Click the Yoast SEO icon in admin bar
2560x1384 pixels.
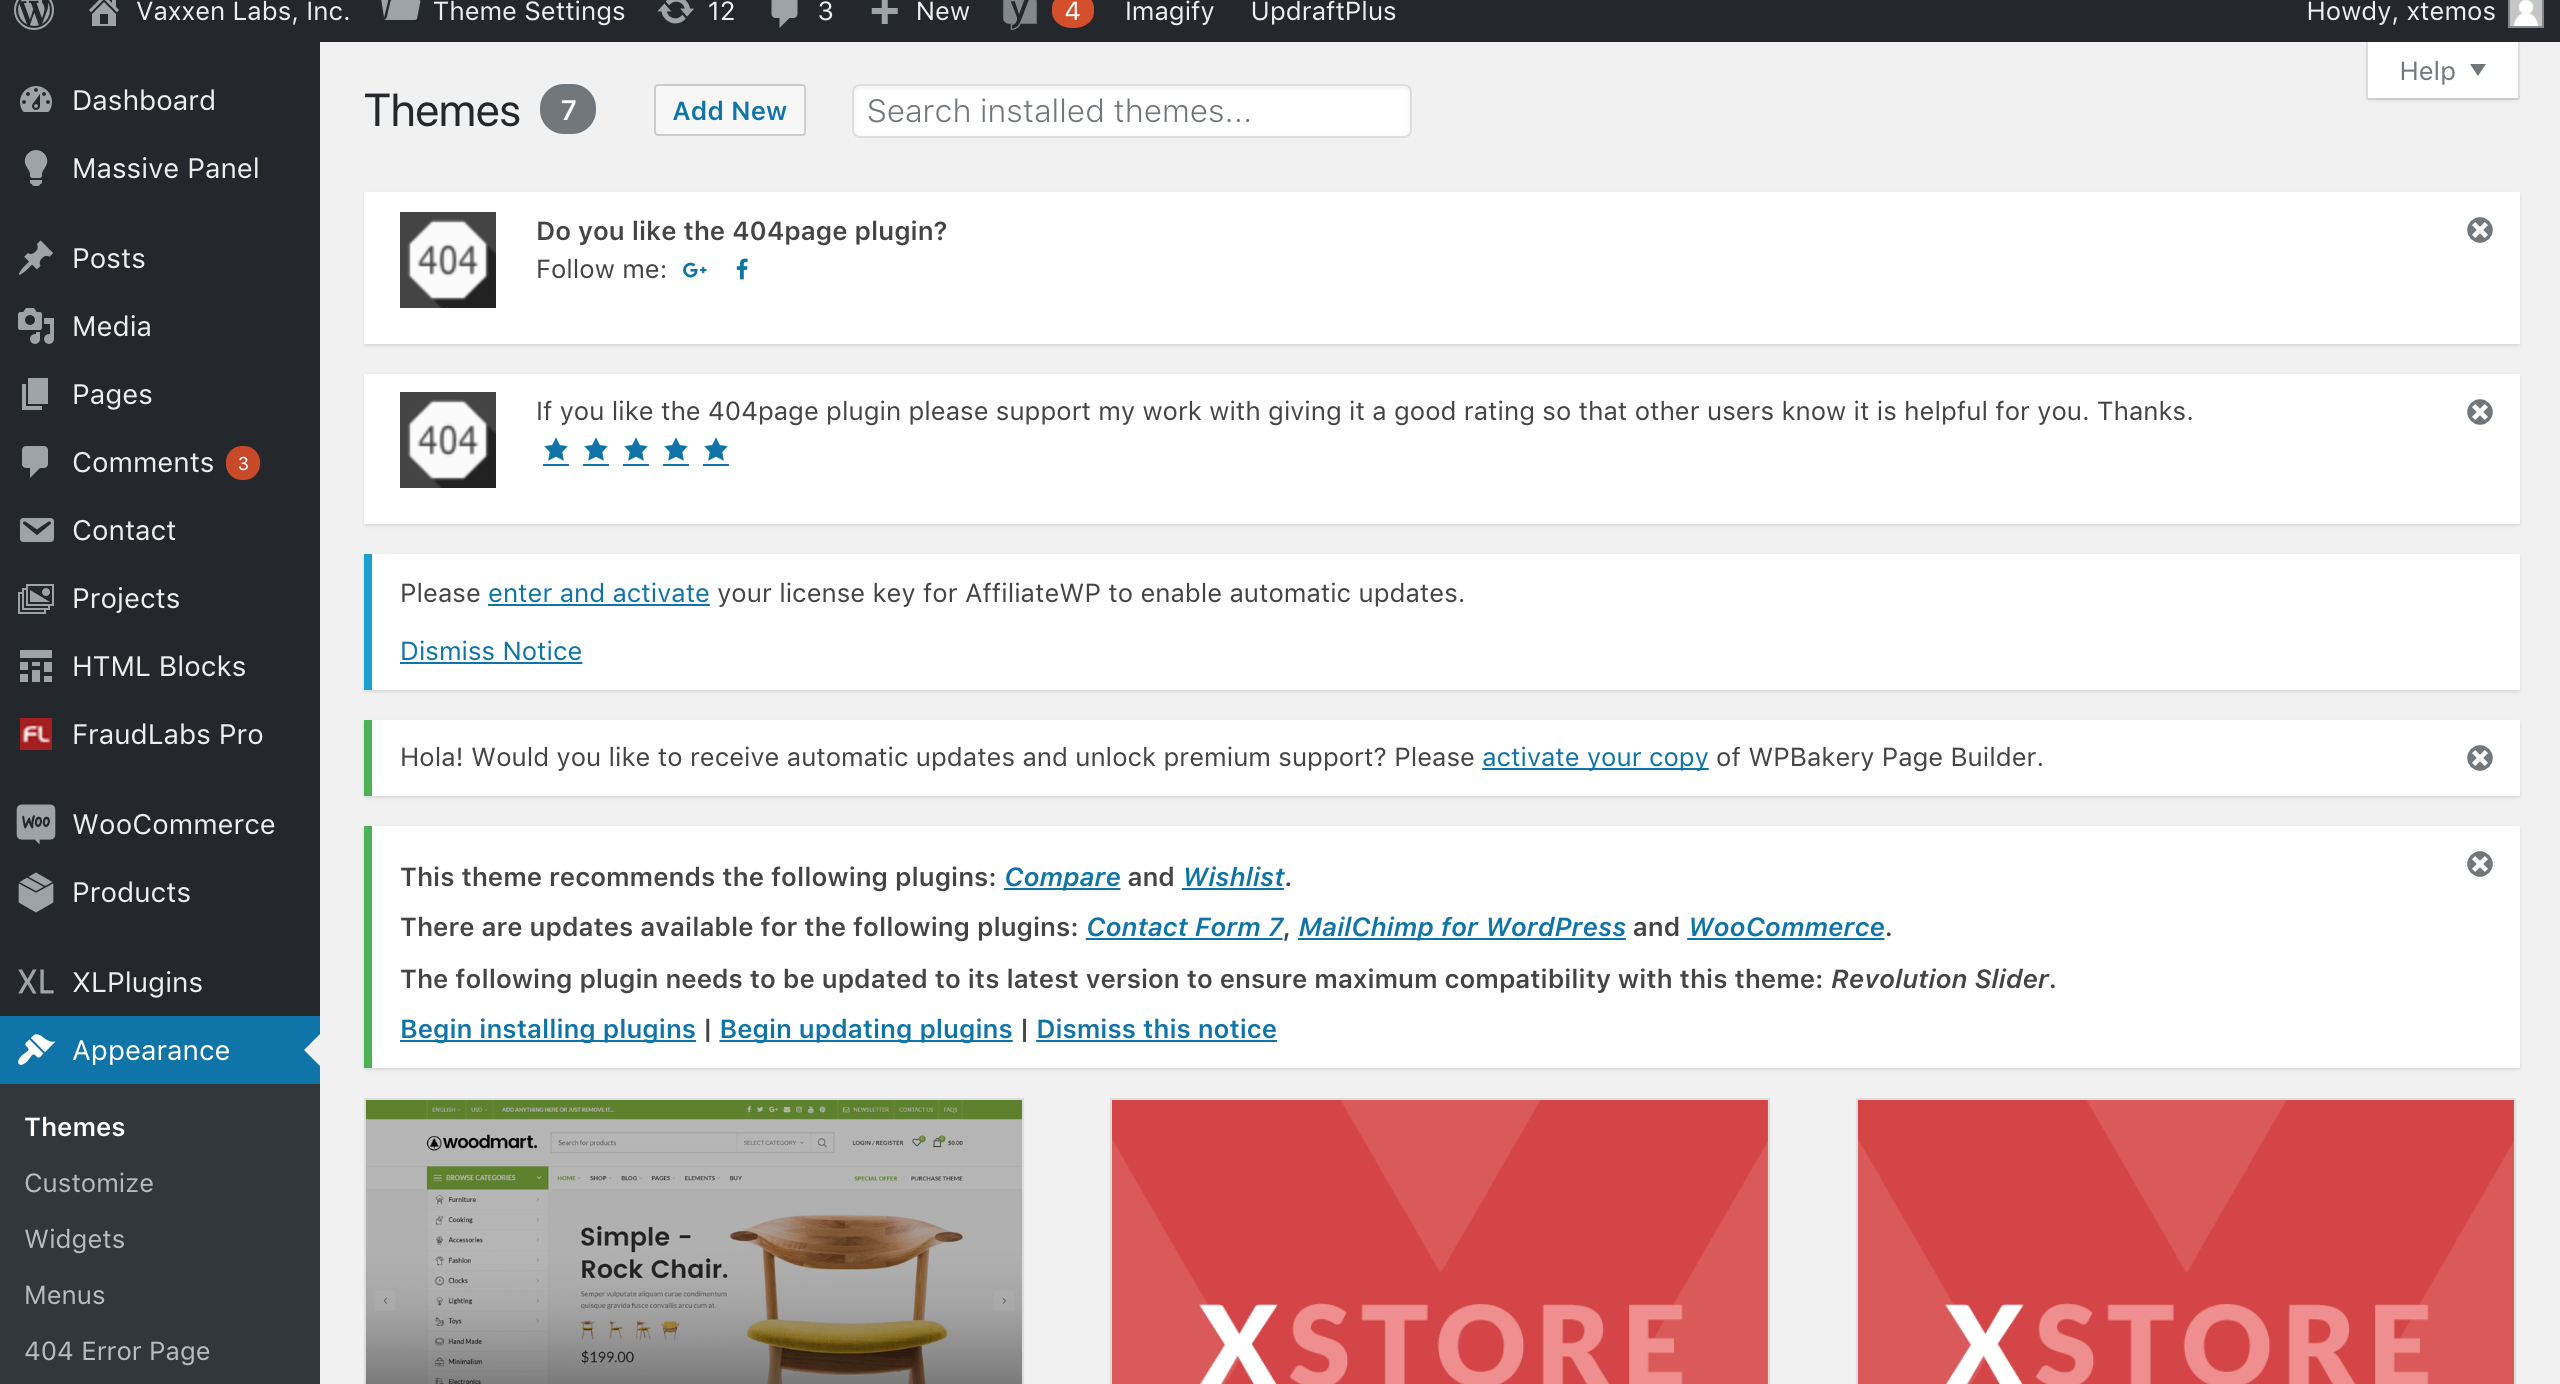click(1019, 13)
